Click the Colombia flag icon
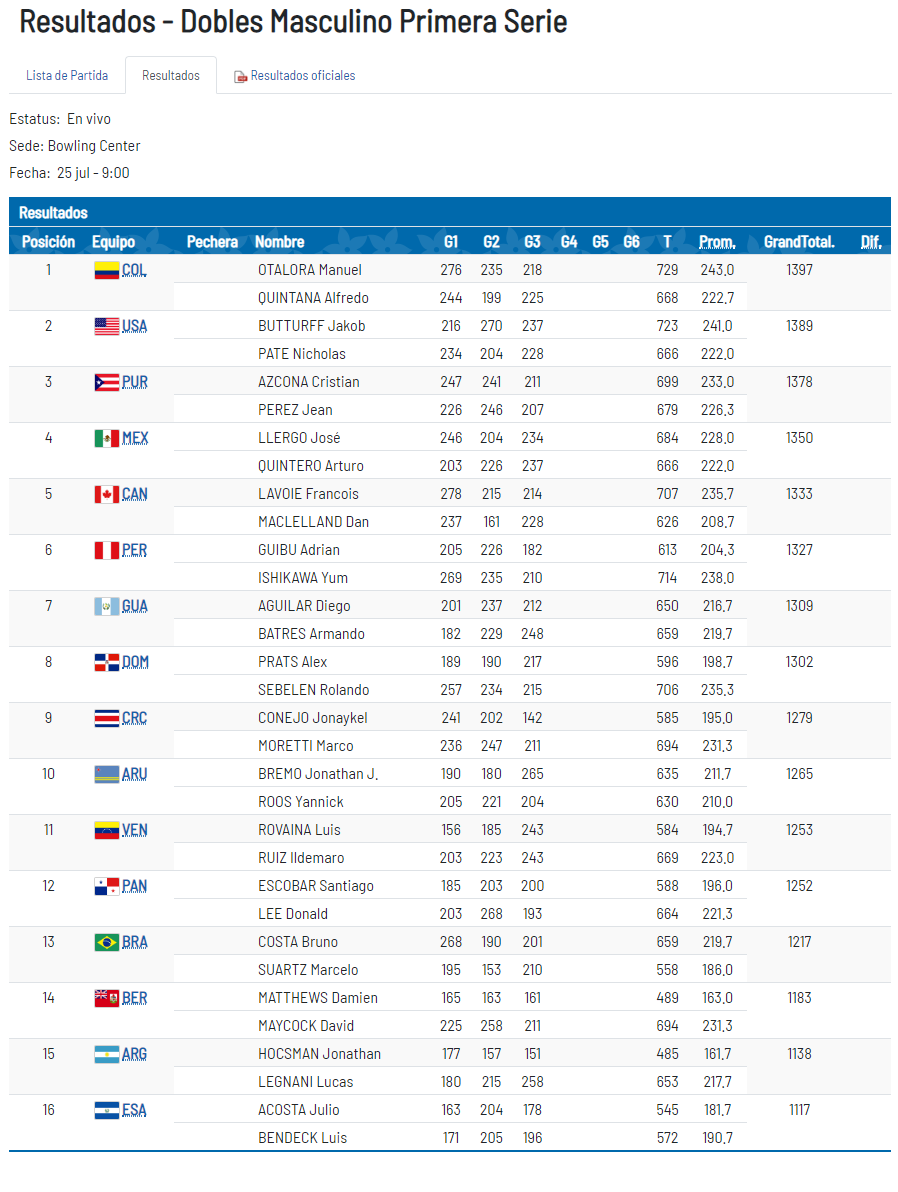 [x=106, y=270]
